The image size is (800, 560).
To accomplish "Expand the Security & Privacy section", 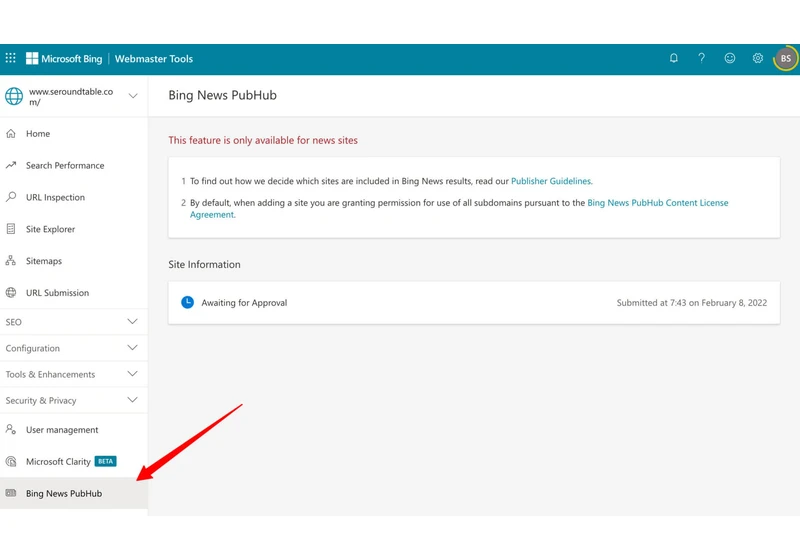I will pyautogui.click(x=74, y=400).
